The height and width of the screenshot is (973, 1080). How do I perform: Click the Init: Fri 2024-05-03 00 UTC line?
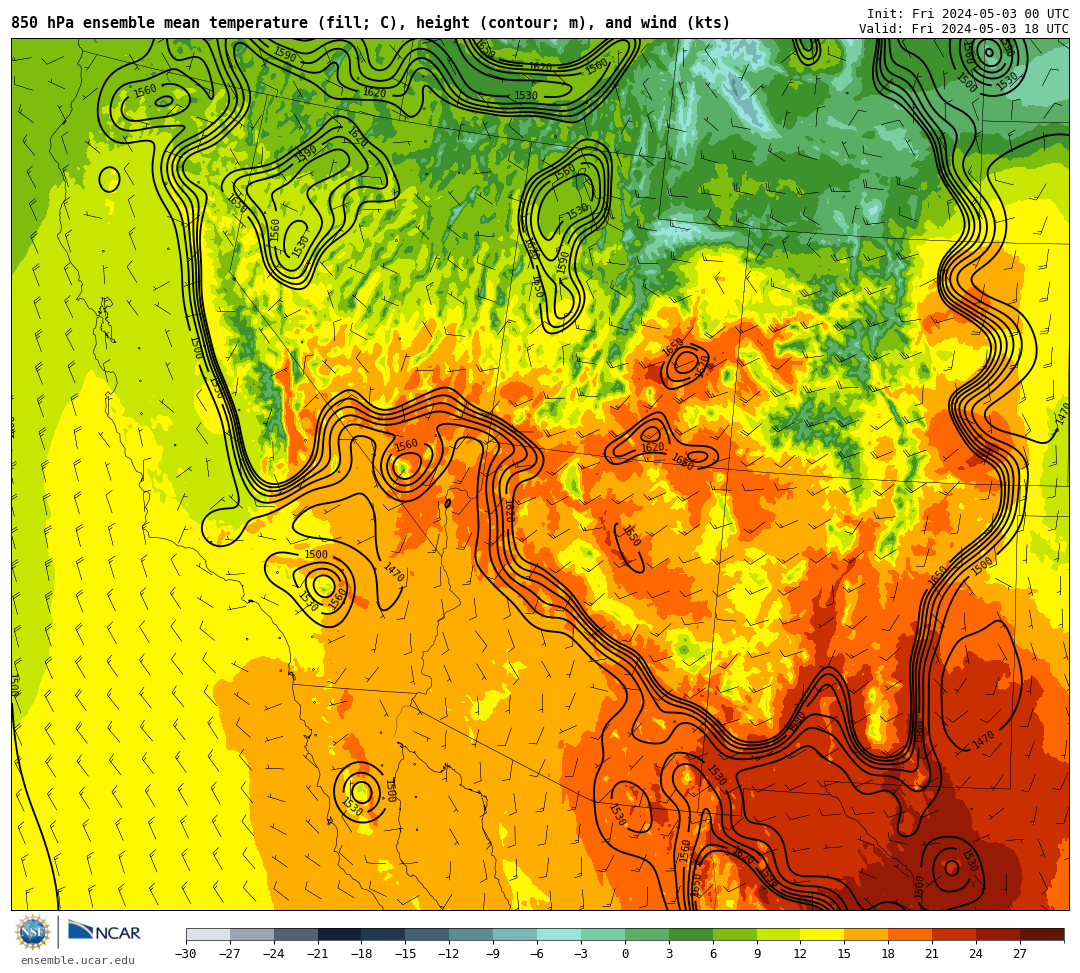pyautogui.click(x=968, y=14)
